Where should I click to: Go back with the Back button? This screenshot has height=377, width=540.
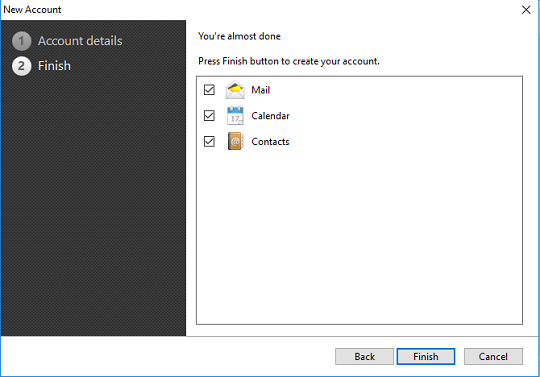(364, 356)
